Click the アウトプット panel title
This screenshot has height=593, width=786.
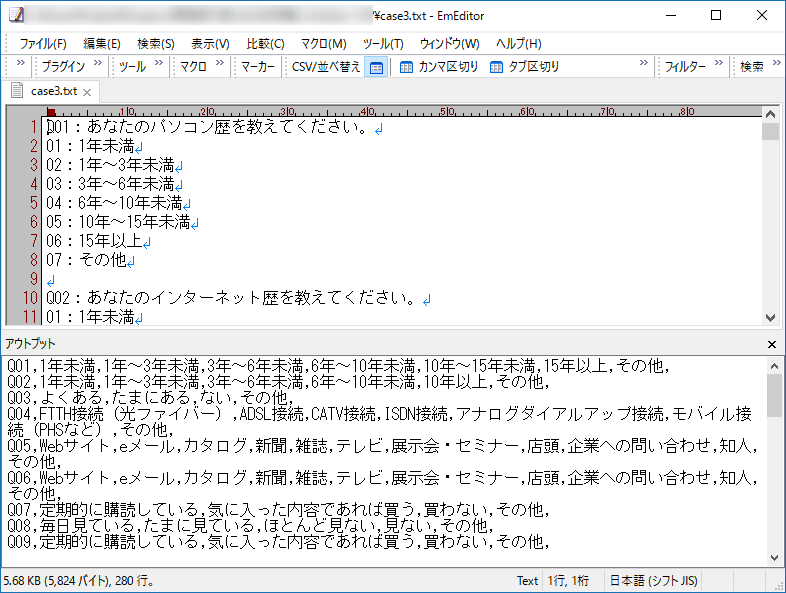pos(30,344)
